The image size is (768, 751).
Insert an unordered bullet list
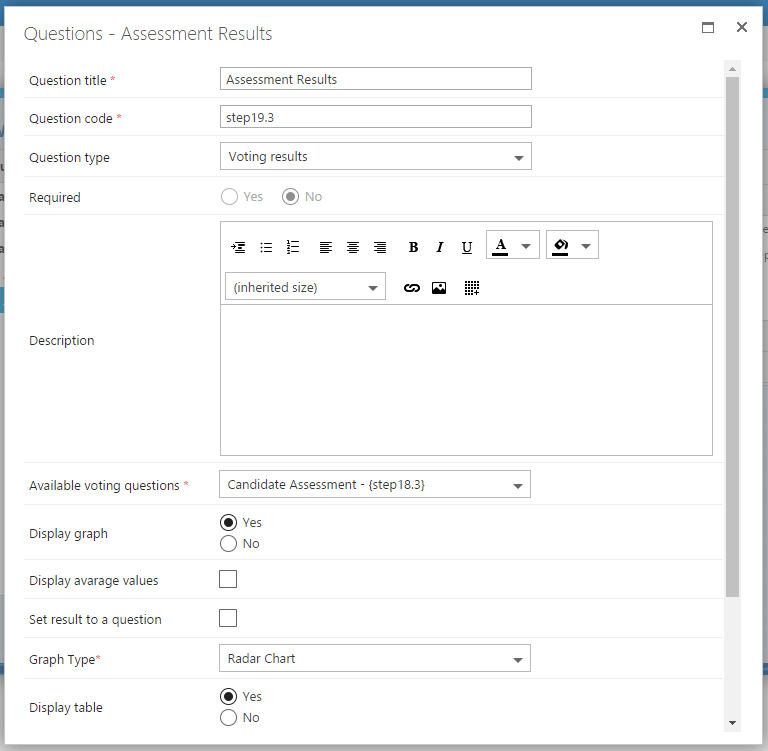tap(266, 247)
